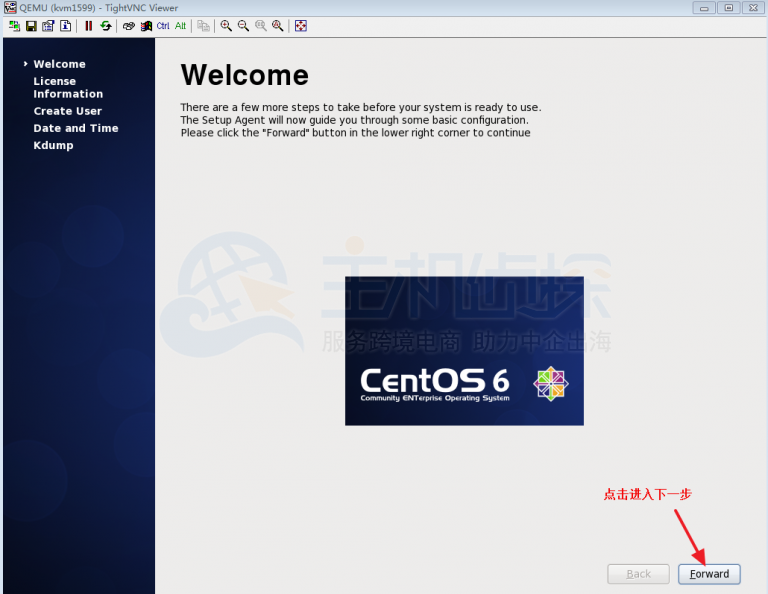Open the Connection options icon
Screen dimensions: 768x594
pyautogui.click(x=48, y=26)
